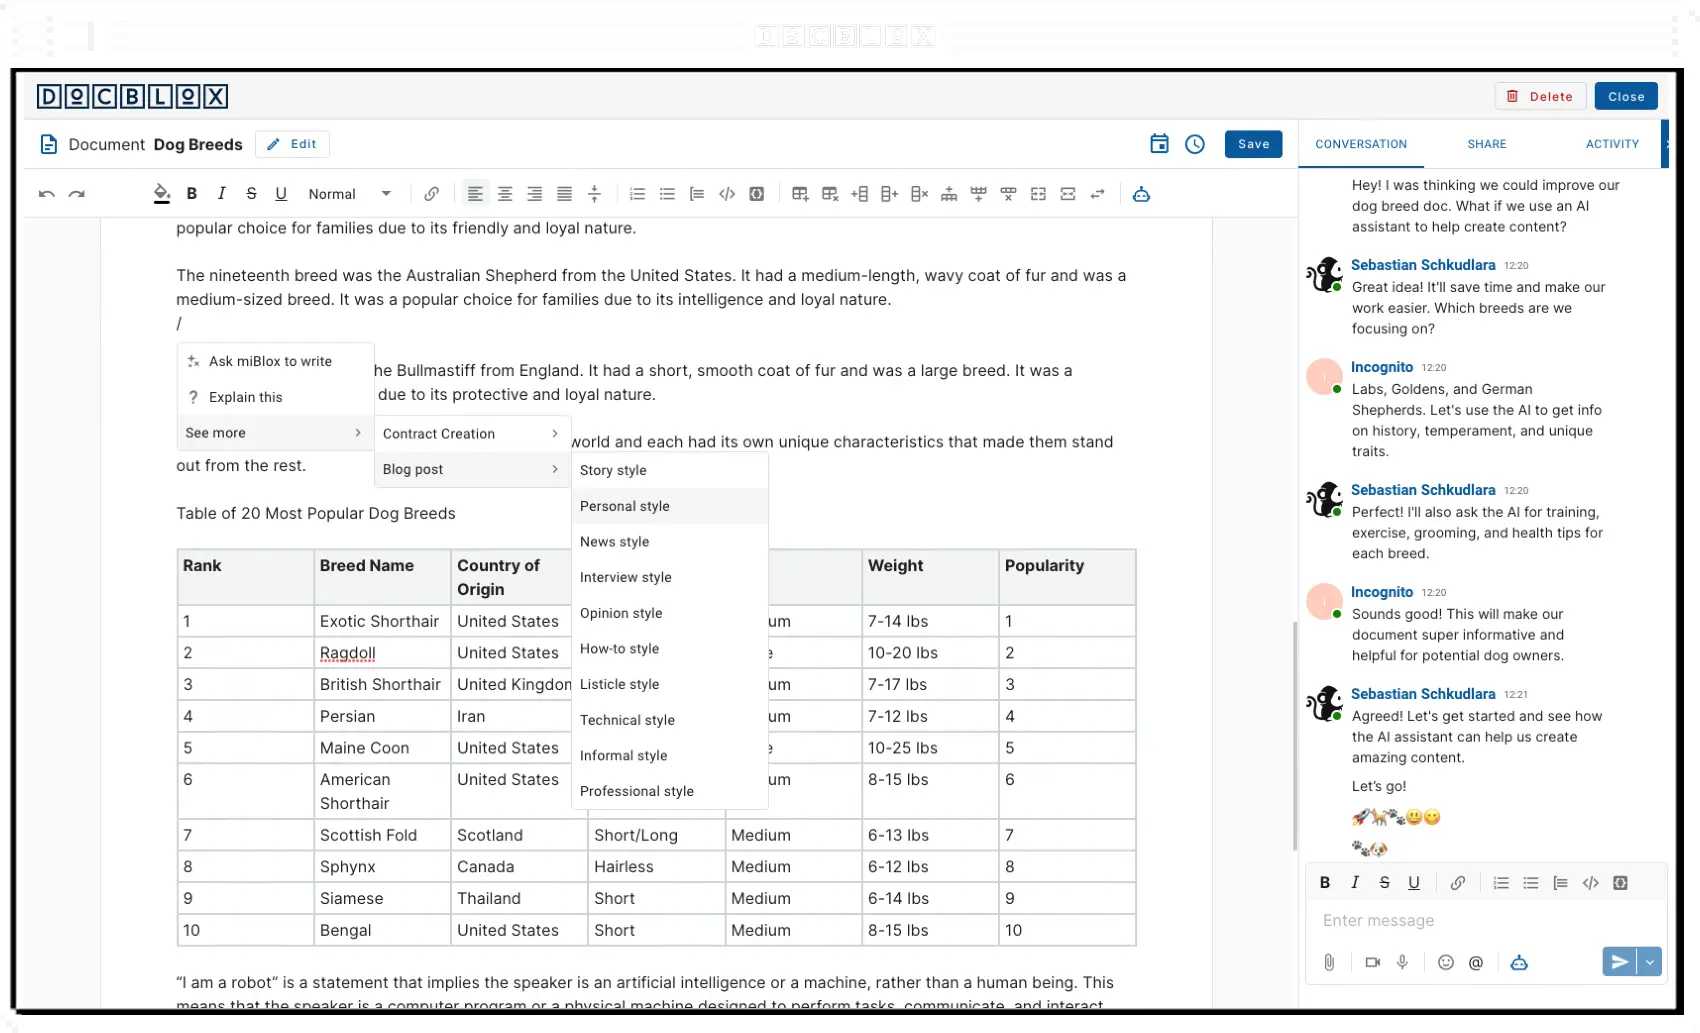Record a video message
The image size is (1700, 1033).
pyautogui.click(x=1372, y=962)
